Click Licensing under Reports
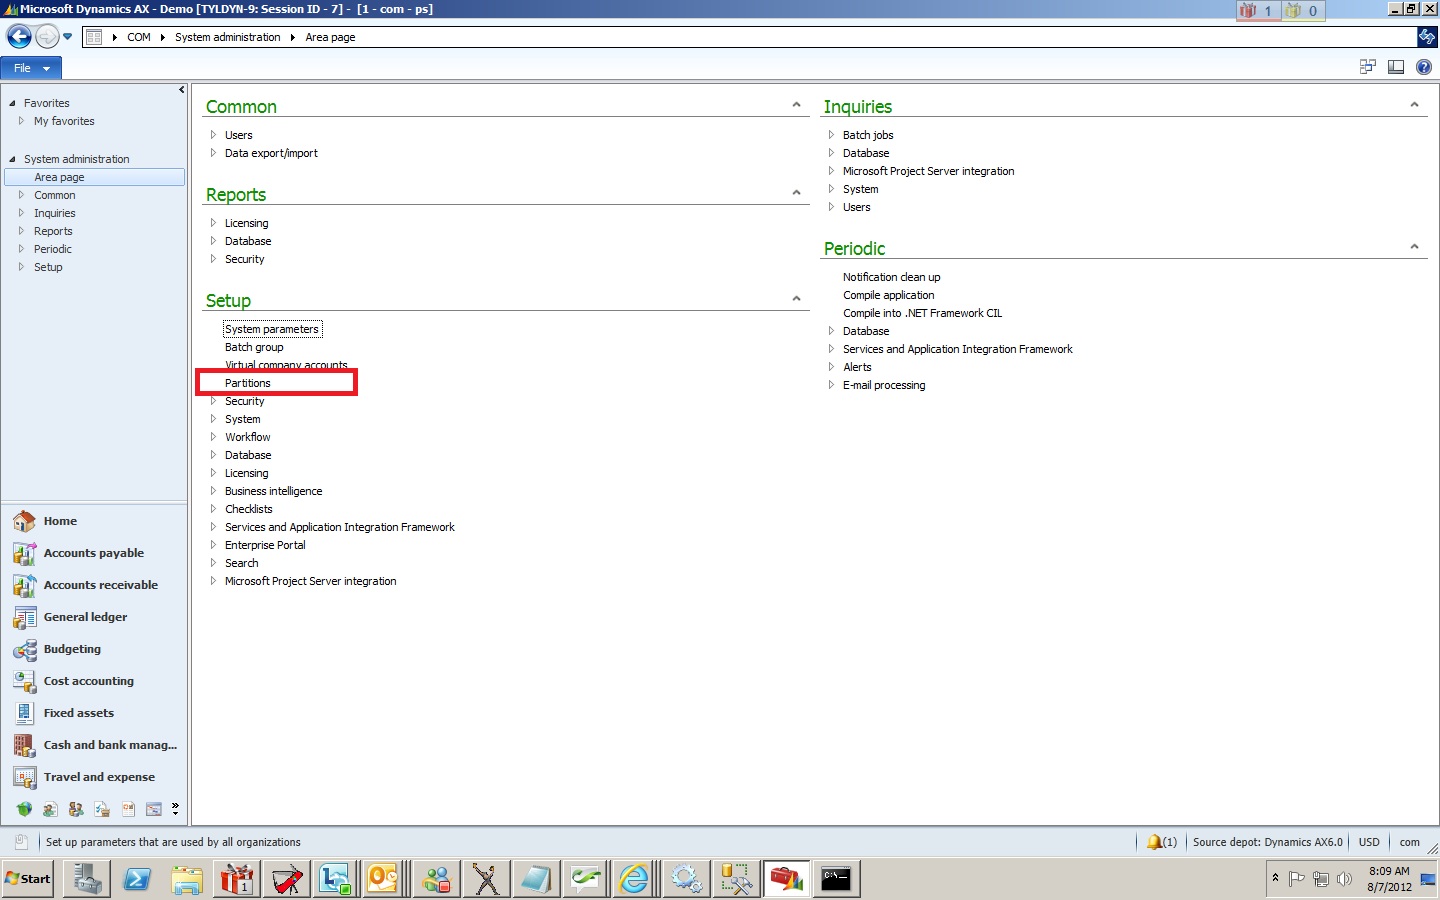 click(x=246, y=223)
